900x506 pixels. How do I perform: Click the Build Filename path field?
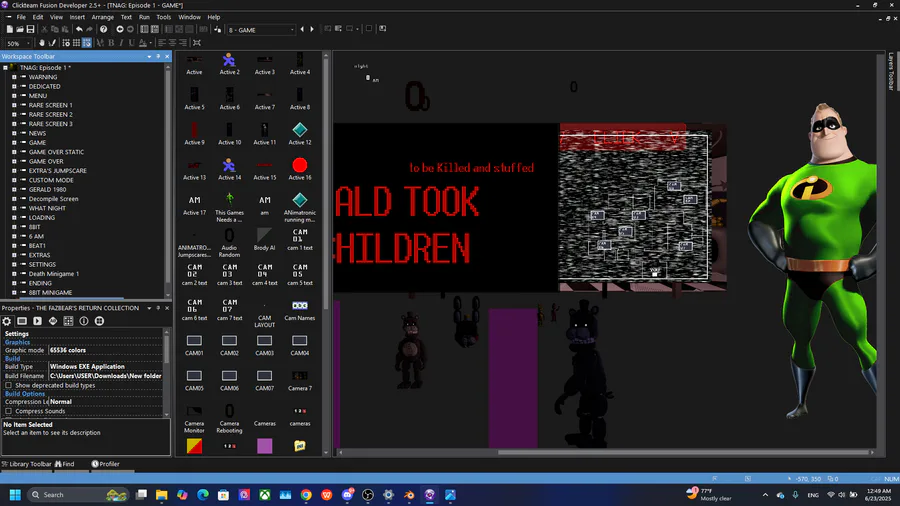tap(106, 376)
